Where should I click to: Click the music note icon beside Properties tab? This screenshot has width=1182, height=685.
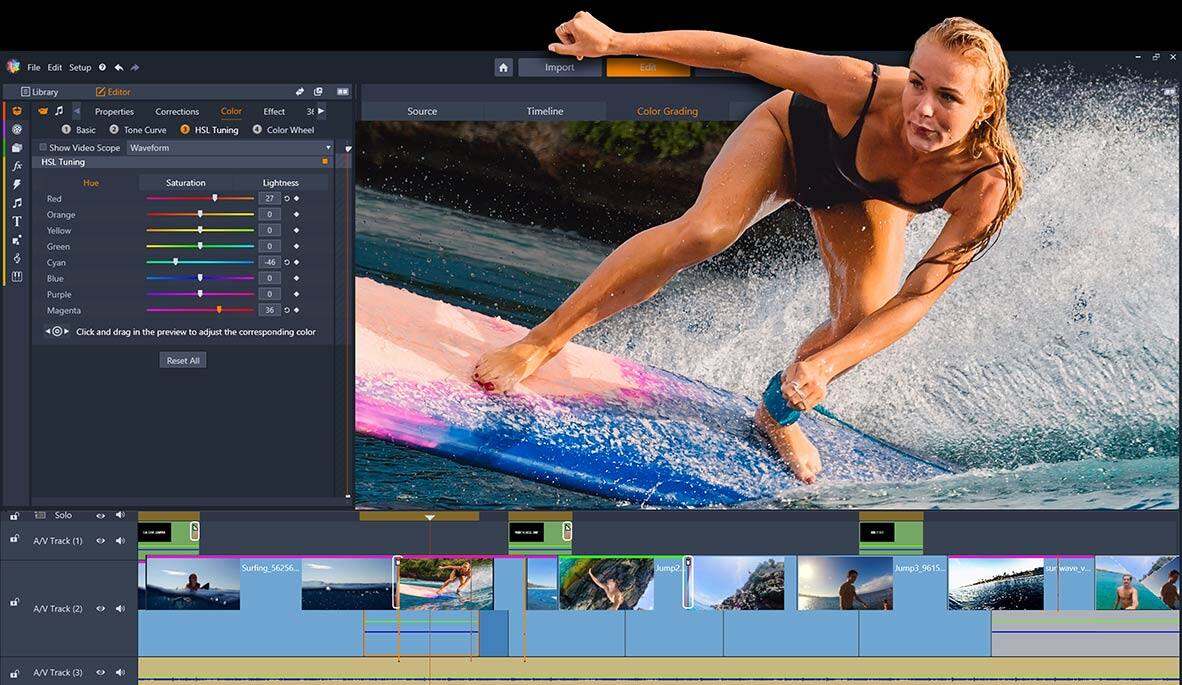tap(59, 111)
